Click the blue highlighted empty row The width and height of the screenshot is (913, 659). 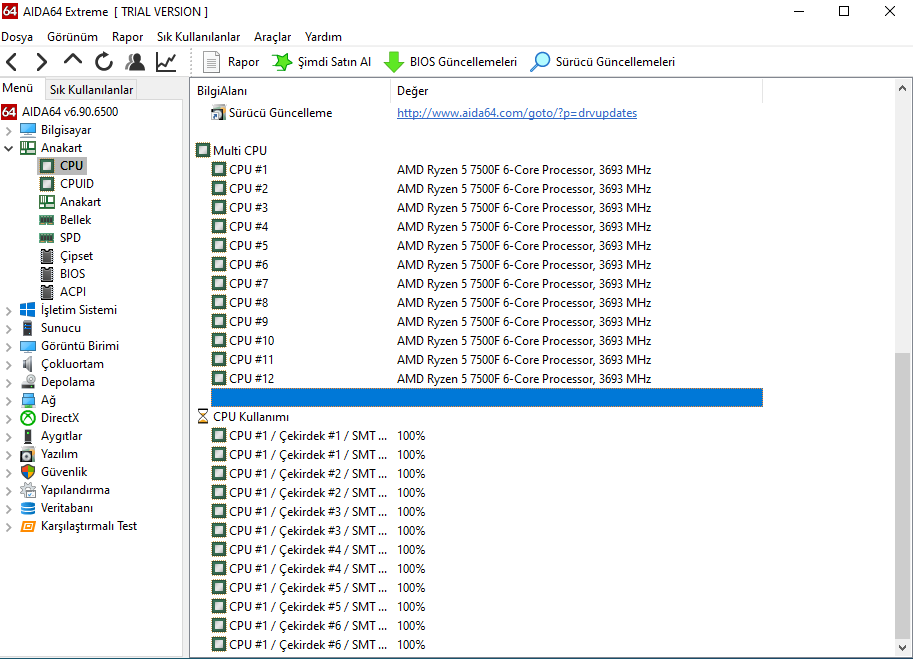[x=486, y=398]
